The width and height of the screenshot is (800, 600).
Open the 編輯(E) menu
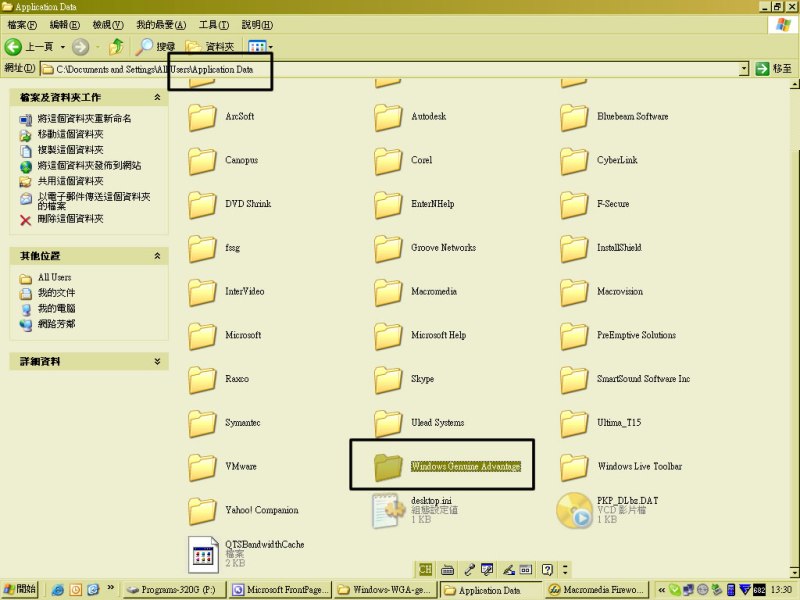point(65,24)
